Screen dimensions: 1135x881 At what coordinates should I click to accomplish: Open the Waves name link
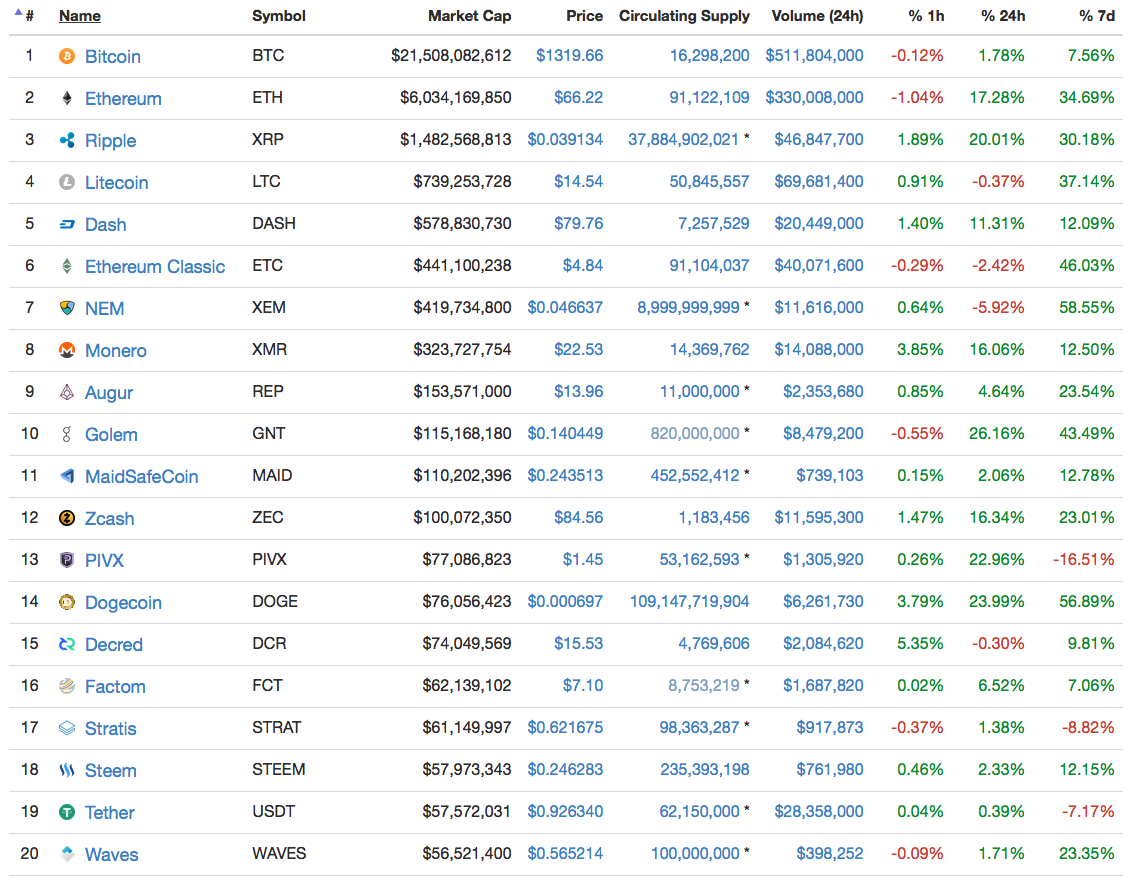coord(111,854)
